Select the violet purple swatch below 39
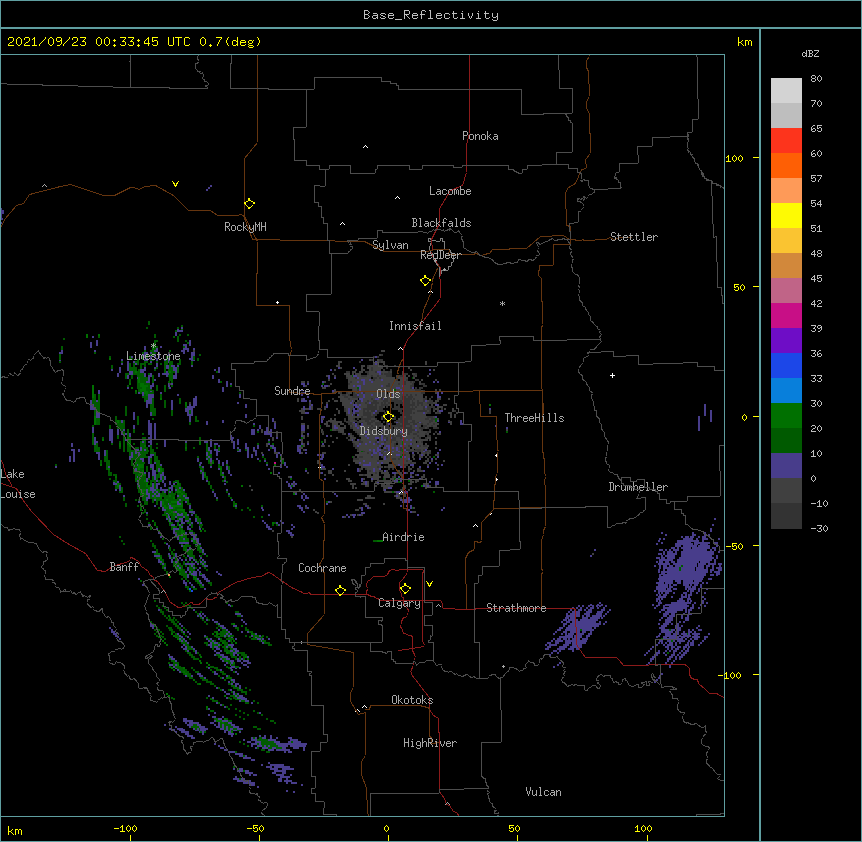The width and height of the screenshot is (862, 842). [786, 341]
